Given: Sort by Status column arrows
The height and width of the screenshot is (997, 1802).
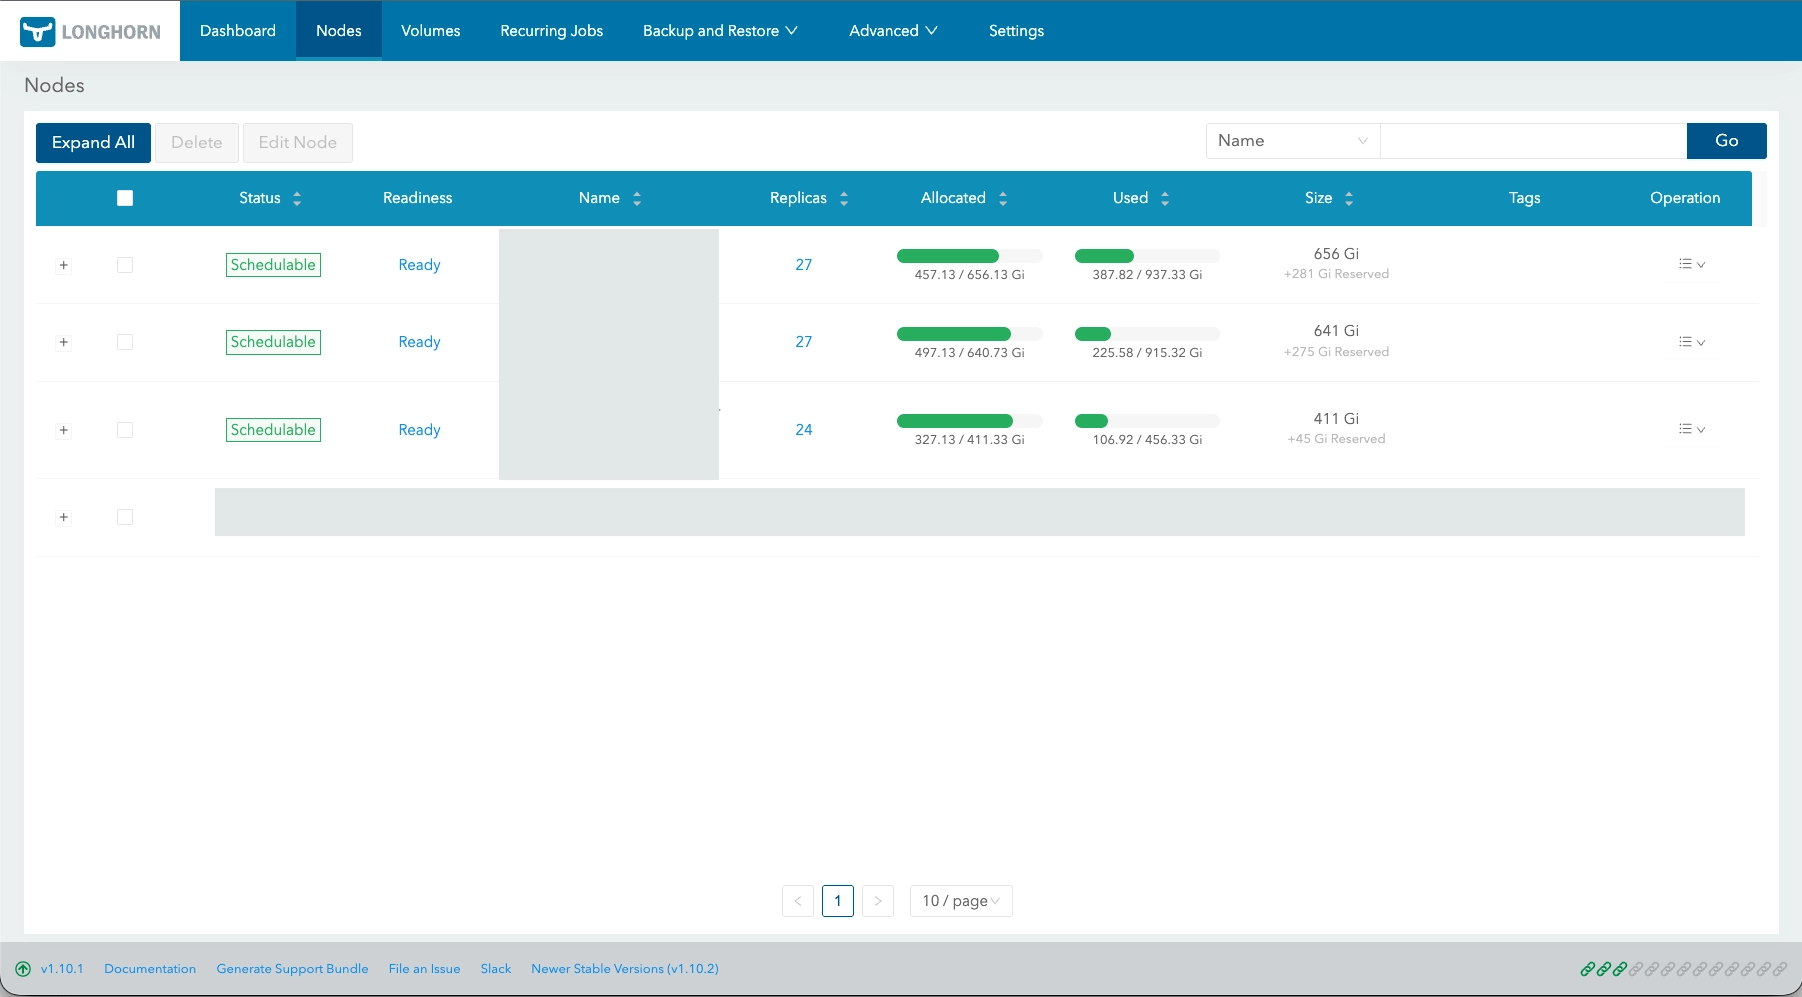Looking at the screenshot, I should click(297, 199).
